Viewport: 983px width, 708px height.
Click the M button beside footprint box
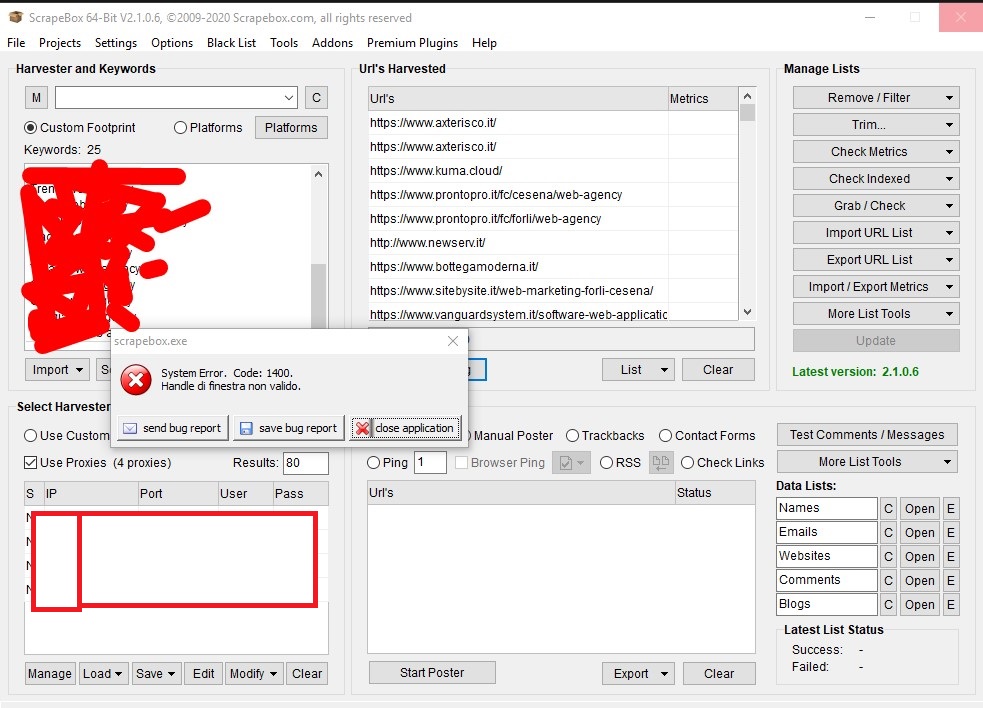(36, 98)
